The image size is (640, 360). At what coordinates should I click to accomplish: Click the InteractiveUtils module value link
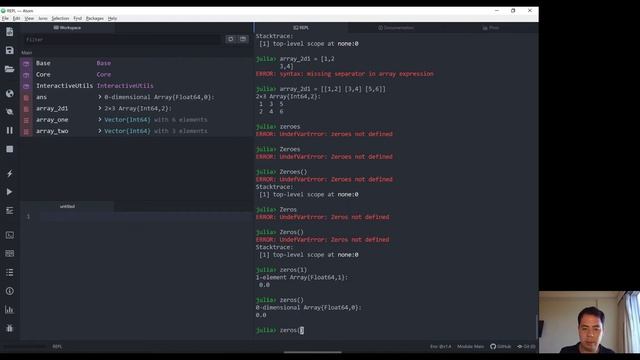click(x=125, y=86)
